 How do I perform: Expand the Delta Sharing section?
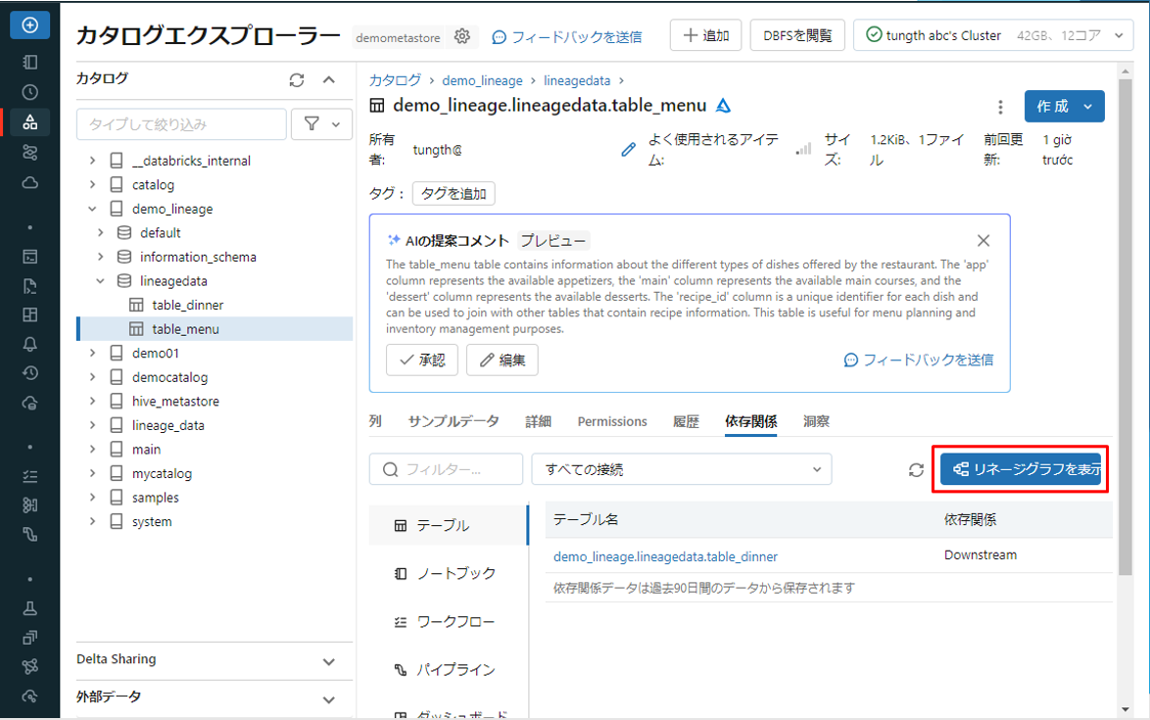click(329, 660)
